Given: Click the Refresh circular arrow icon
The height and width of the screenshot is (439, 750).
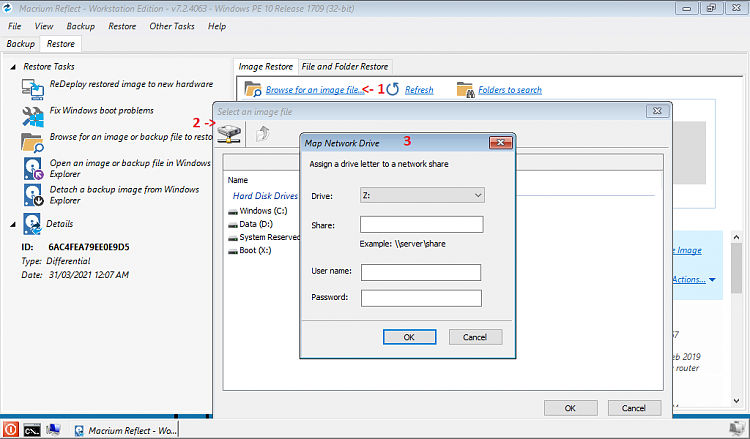Looking at the screenshot, I should pyautogui.click(x=393, y=89).
